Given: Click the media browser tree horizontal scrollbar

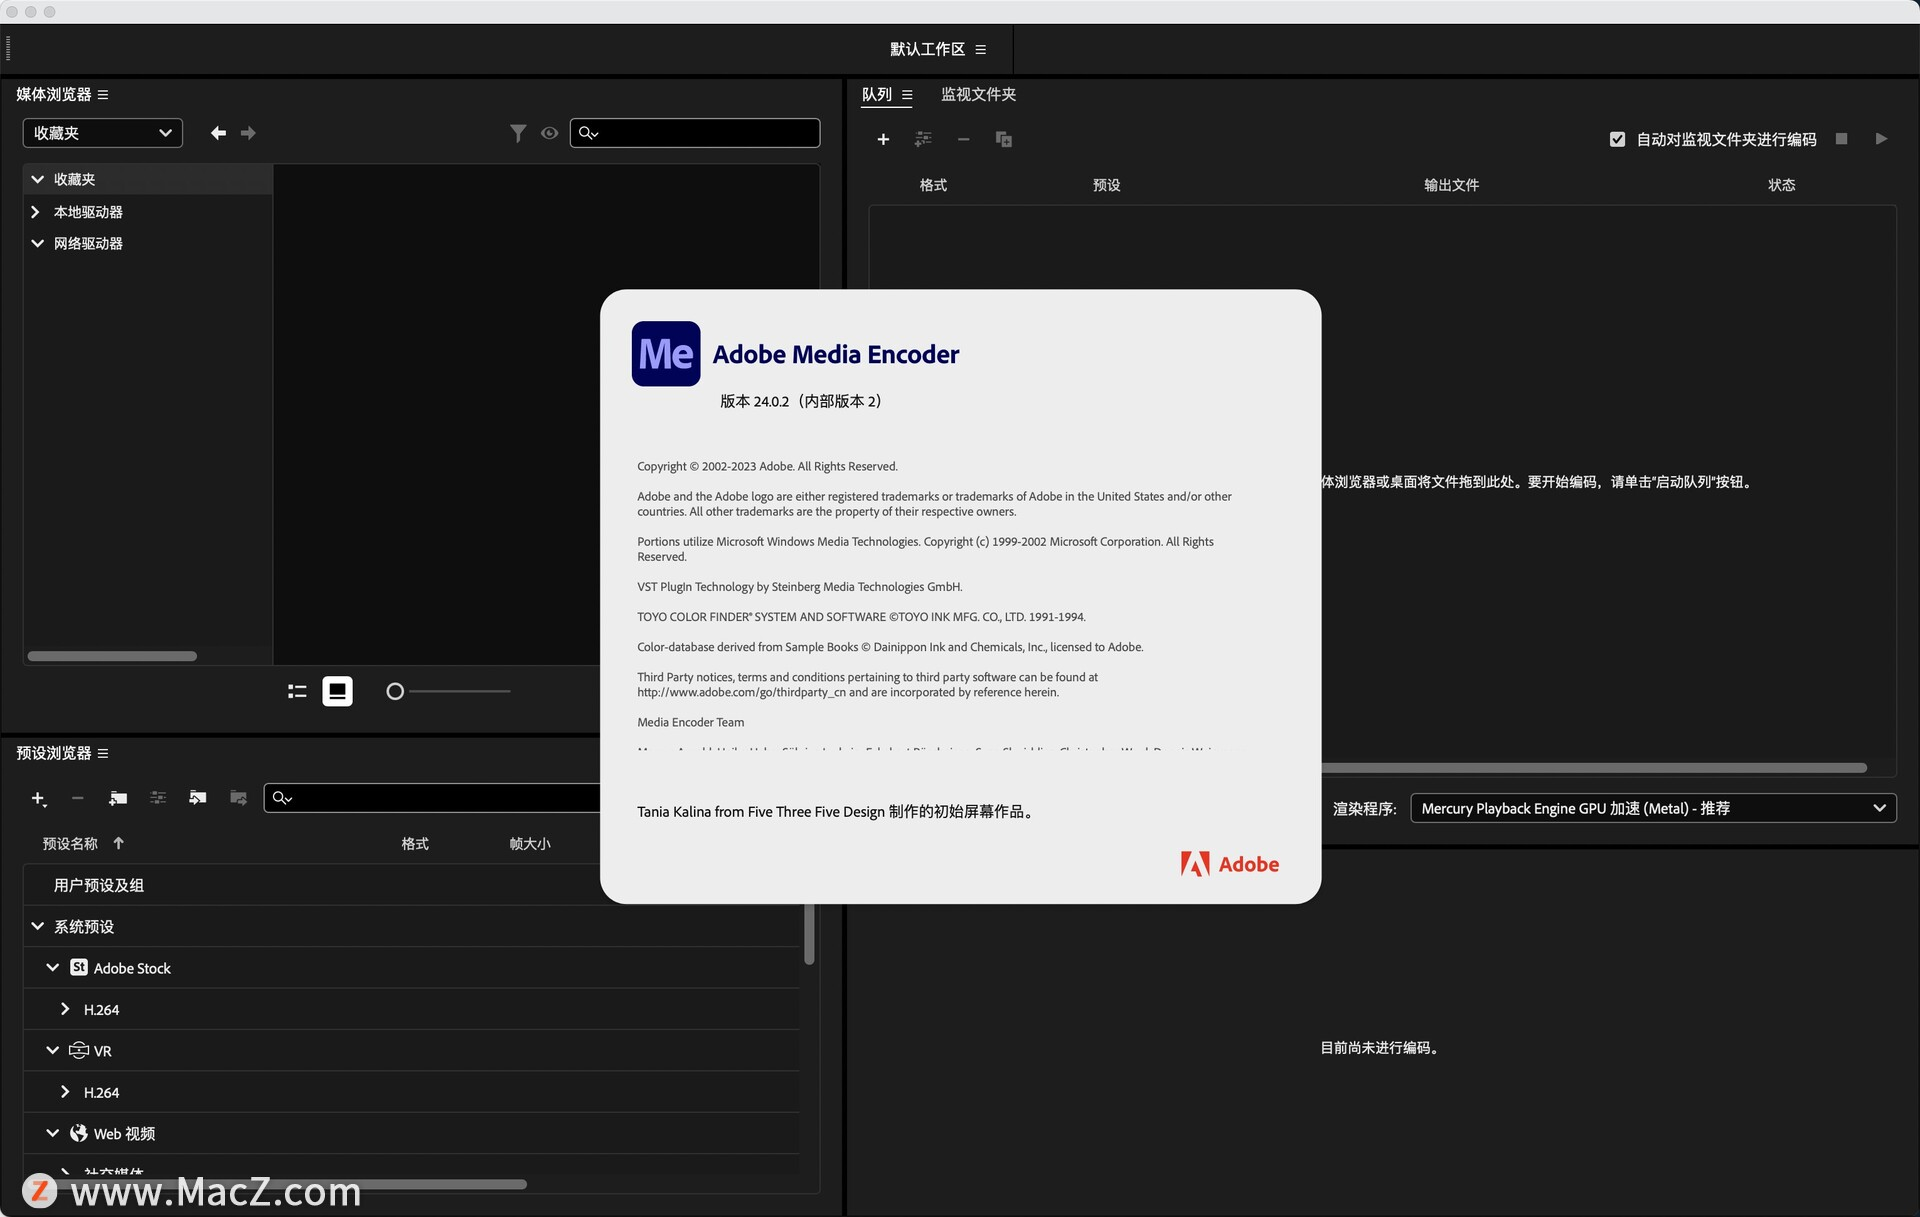Looking at the screenshot, I should pyautogui.click(x=112, y=656).
